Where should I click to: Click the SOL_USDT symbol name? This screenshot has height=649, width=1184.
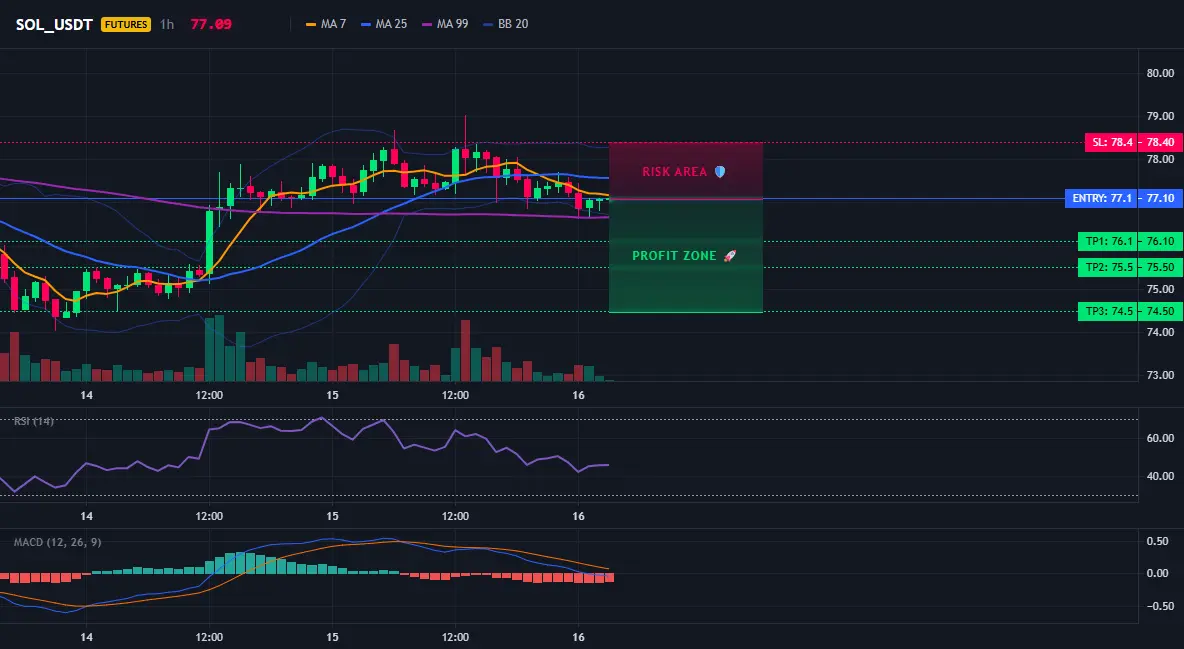(x=54, y=24)
